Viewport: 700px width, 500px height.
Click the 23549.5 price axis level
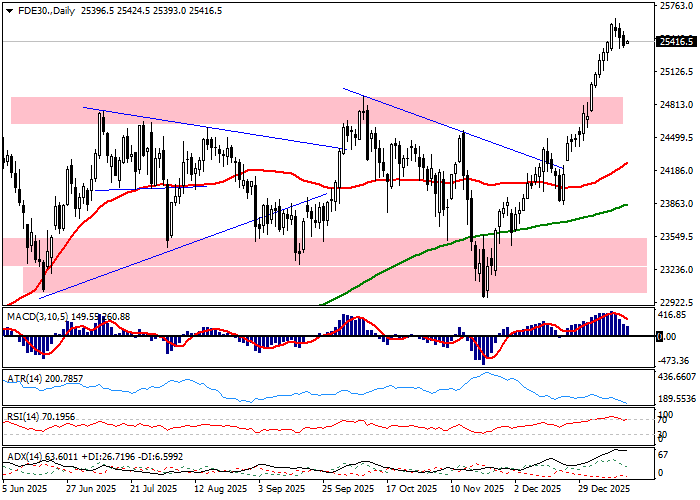tap(676, 237)
